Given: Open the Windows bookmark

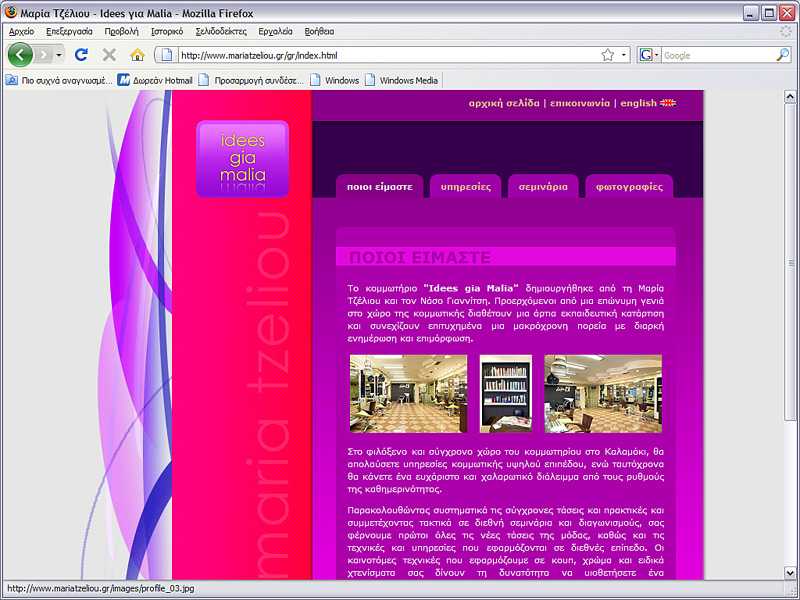Looking at the screenshot, I should coord(335,81).
